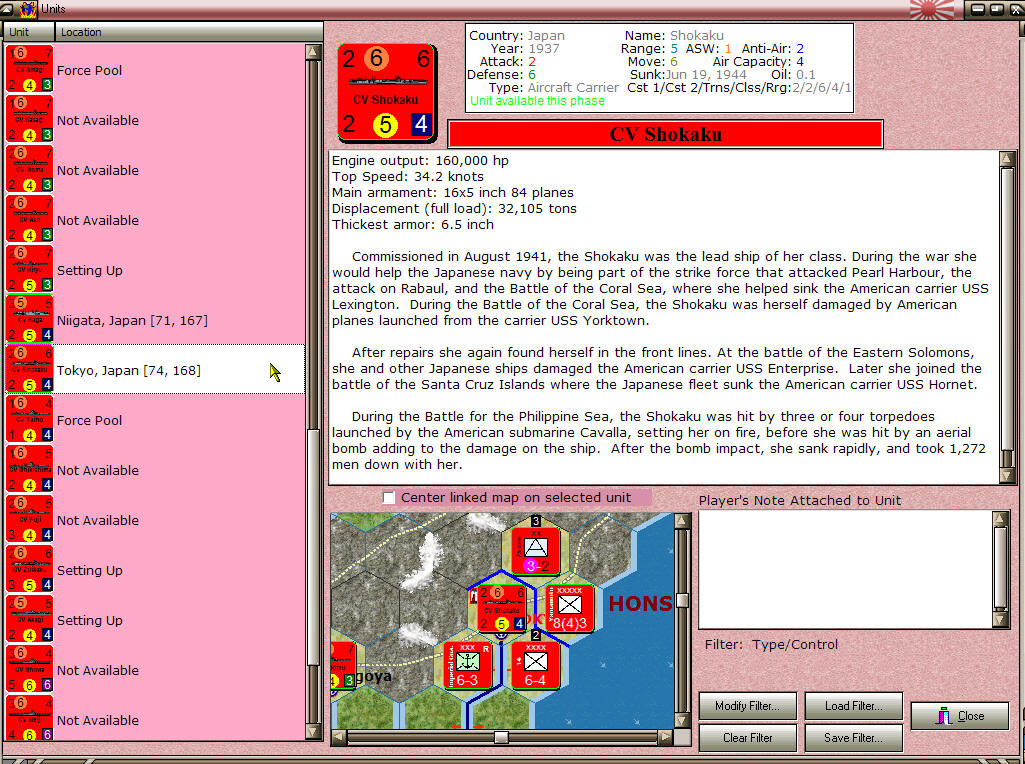The height and width of the screenshot is (764, 1025).
Task: Click description text scrollbar down arrow
Action: pyautogui.click(x=1007, y=475)
